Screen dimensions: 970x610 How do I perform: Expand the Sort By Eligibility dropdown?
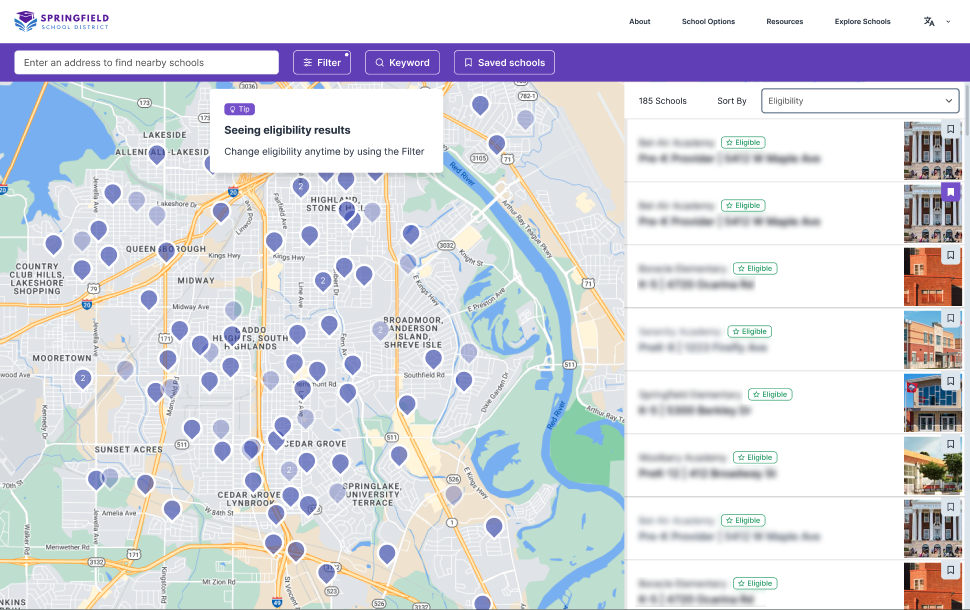[x=861, y=101]
